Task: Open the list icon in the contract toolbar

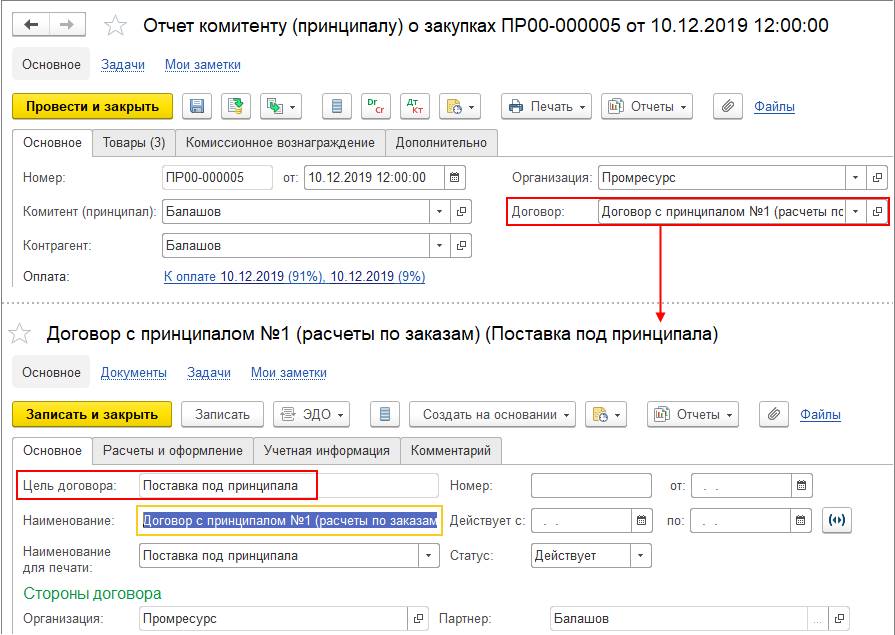Action: [385, 415]
